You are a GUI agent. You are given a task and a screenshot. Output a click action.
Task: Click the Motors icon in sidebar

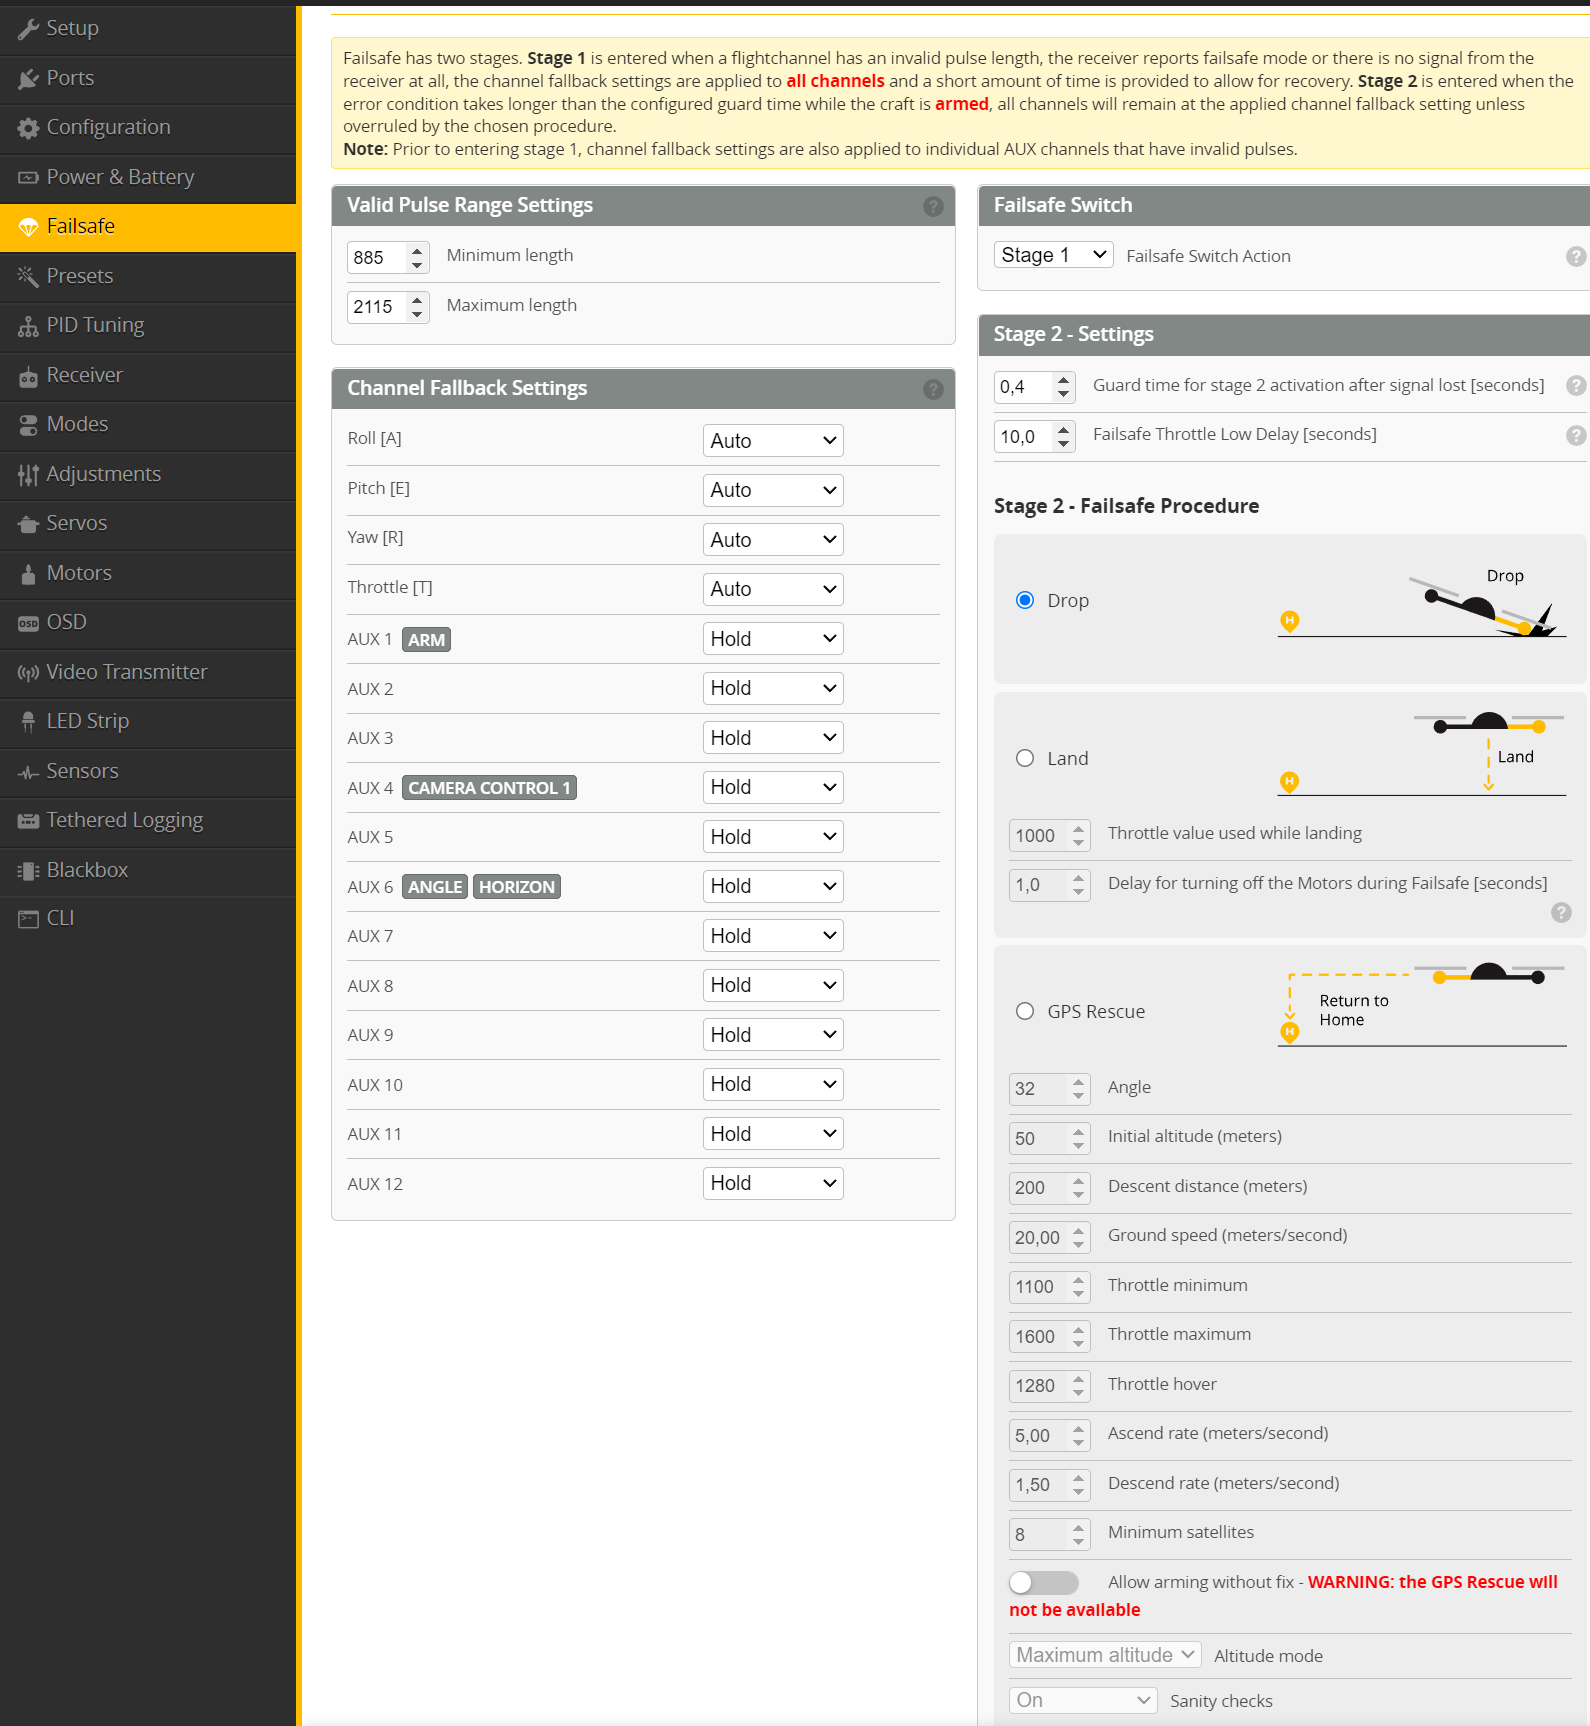28,574
